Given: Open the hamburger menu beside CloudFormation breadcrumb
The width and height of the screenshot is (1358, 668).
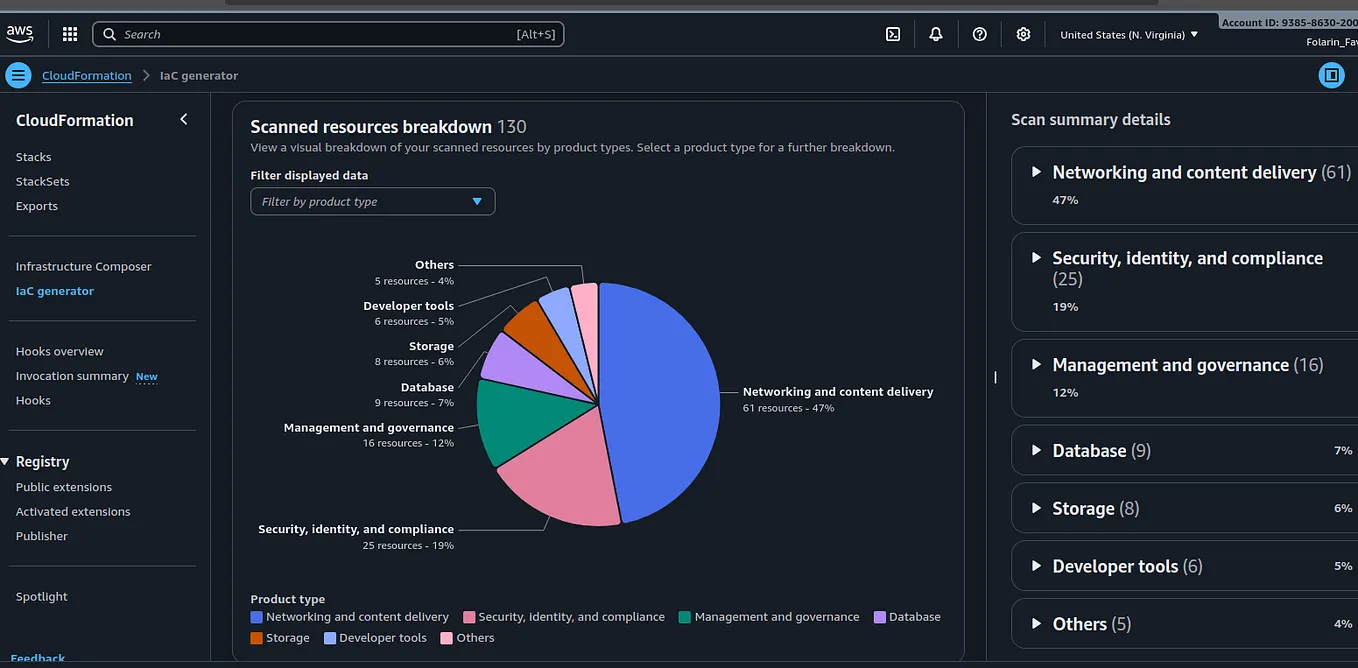Looking at the screenshot, I should point(18,75).
